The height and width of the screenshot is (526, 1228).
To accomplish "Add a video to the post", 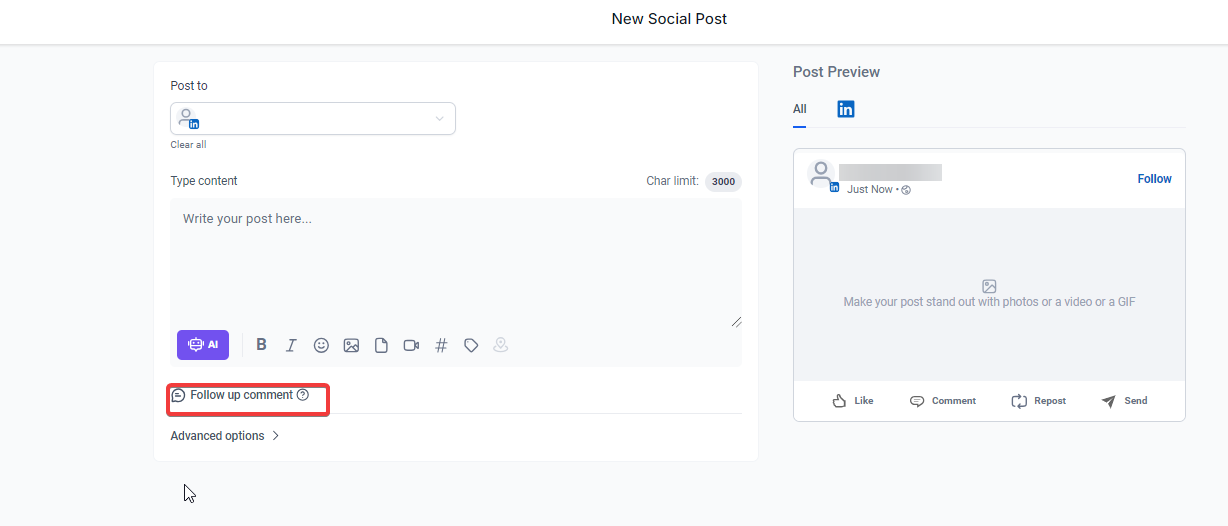I will [411, 345].
